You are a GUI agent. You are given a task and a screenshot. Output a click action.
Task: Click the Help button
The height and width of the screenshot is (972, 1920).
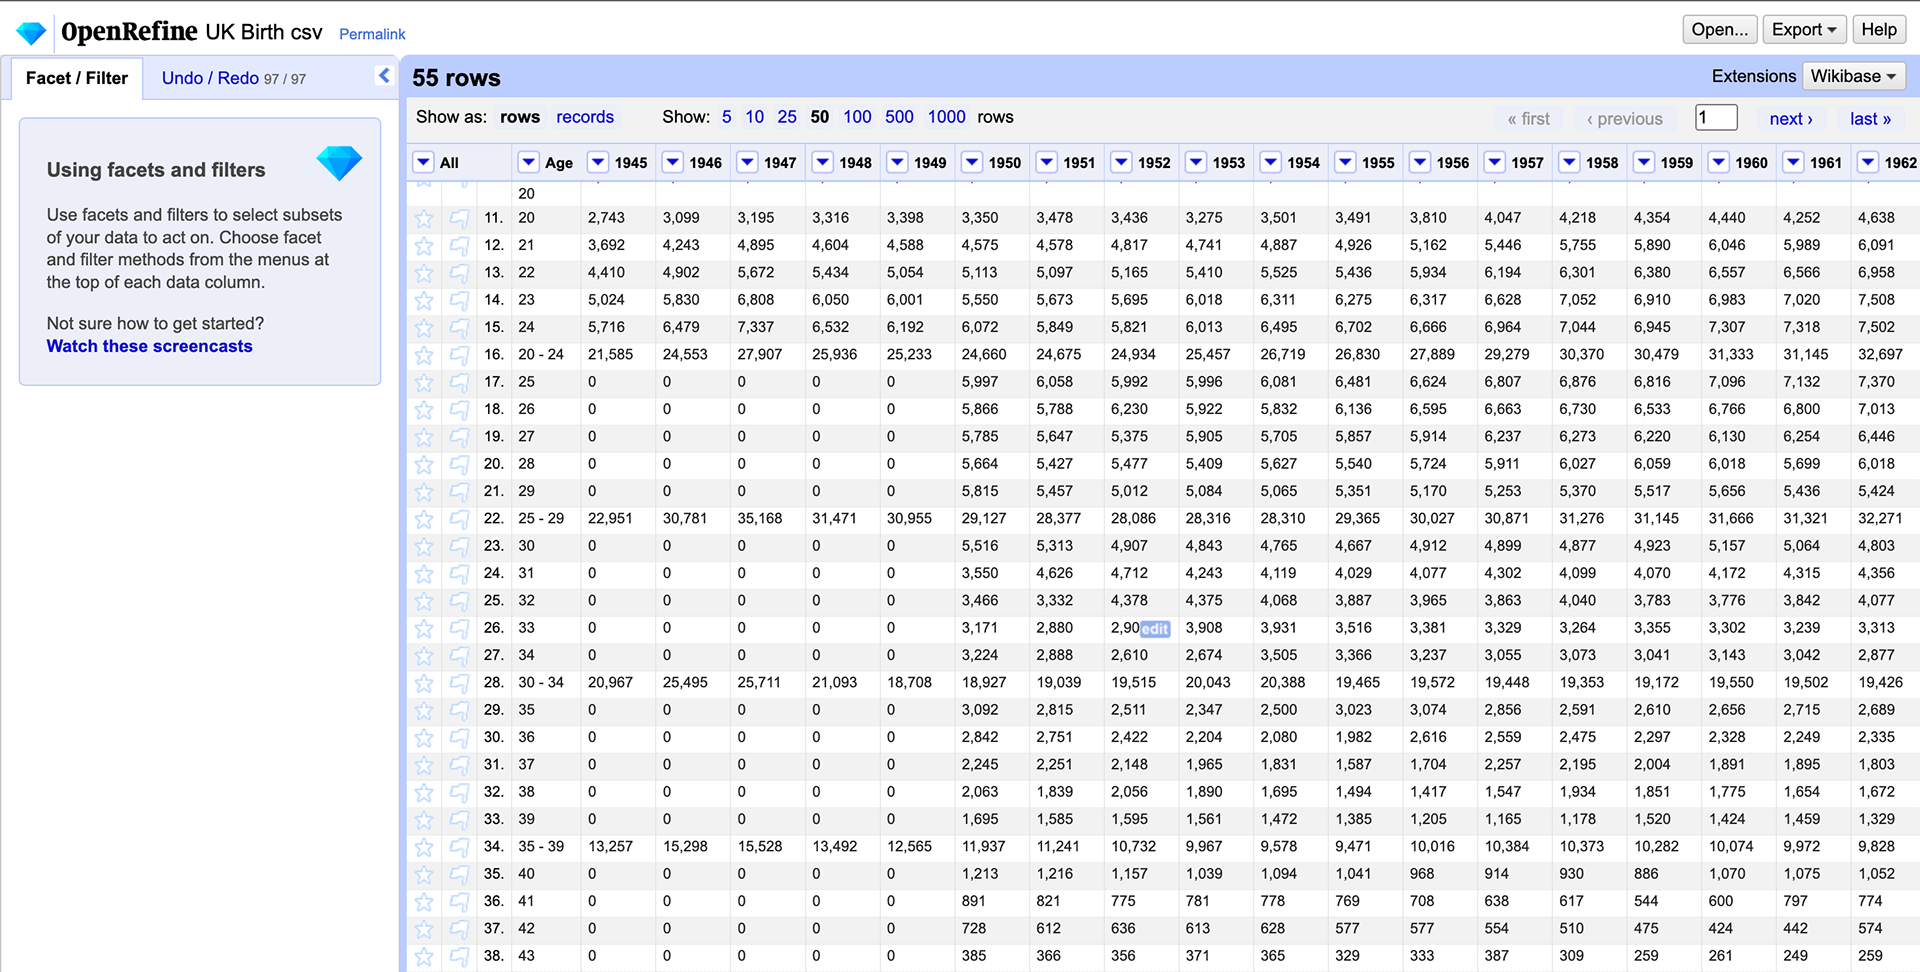(1879, 30)
